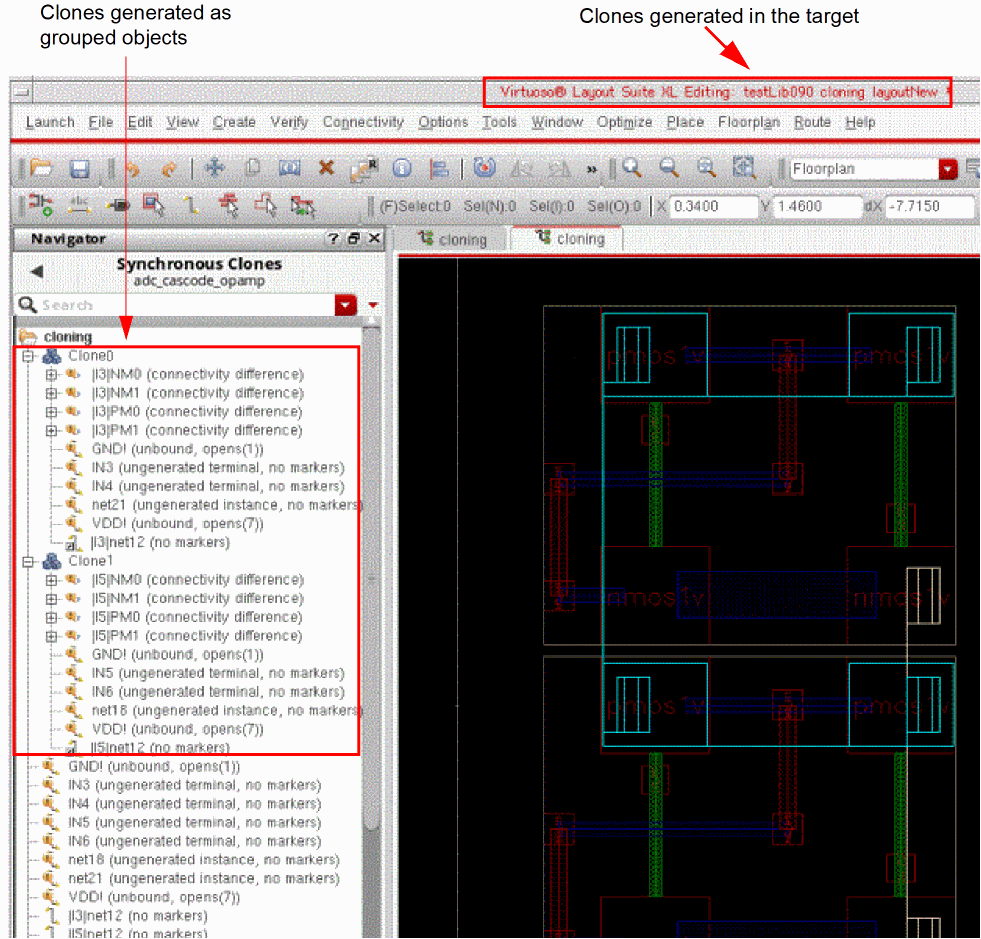Collapse the Clone0 tree node
The width and height of the screenshot is (981, 939).
tap(29, 356)
